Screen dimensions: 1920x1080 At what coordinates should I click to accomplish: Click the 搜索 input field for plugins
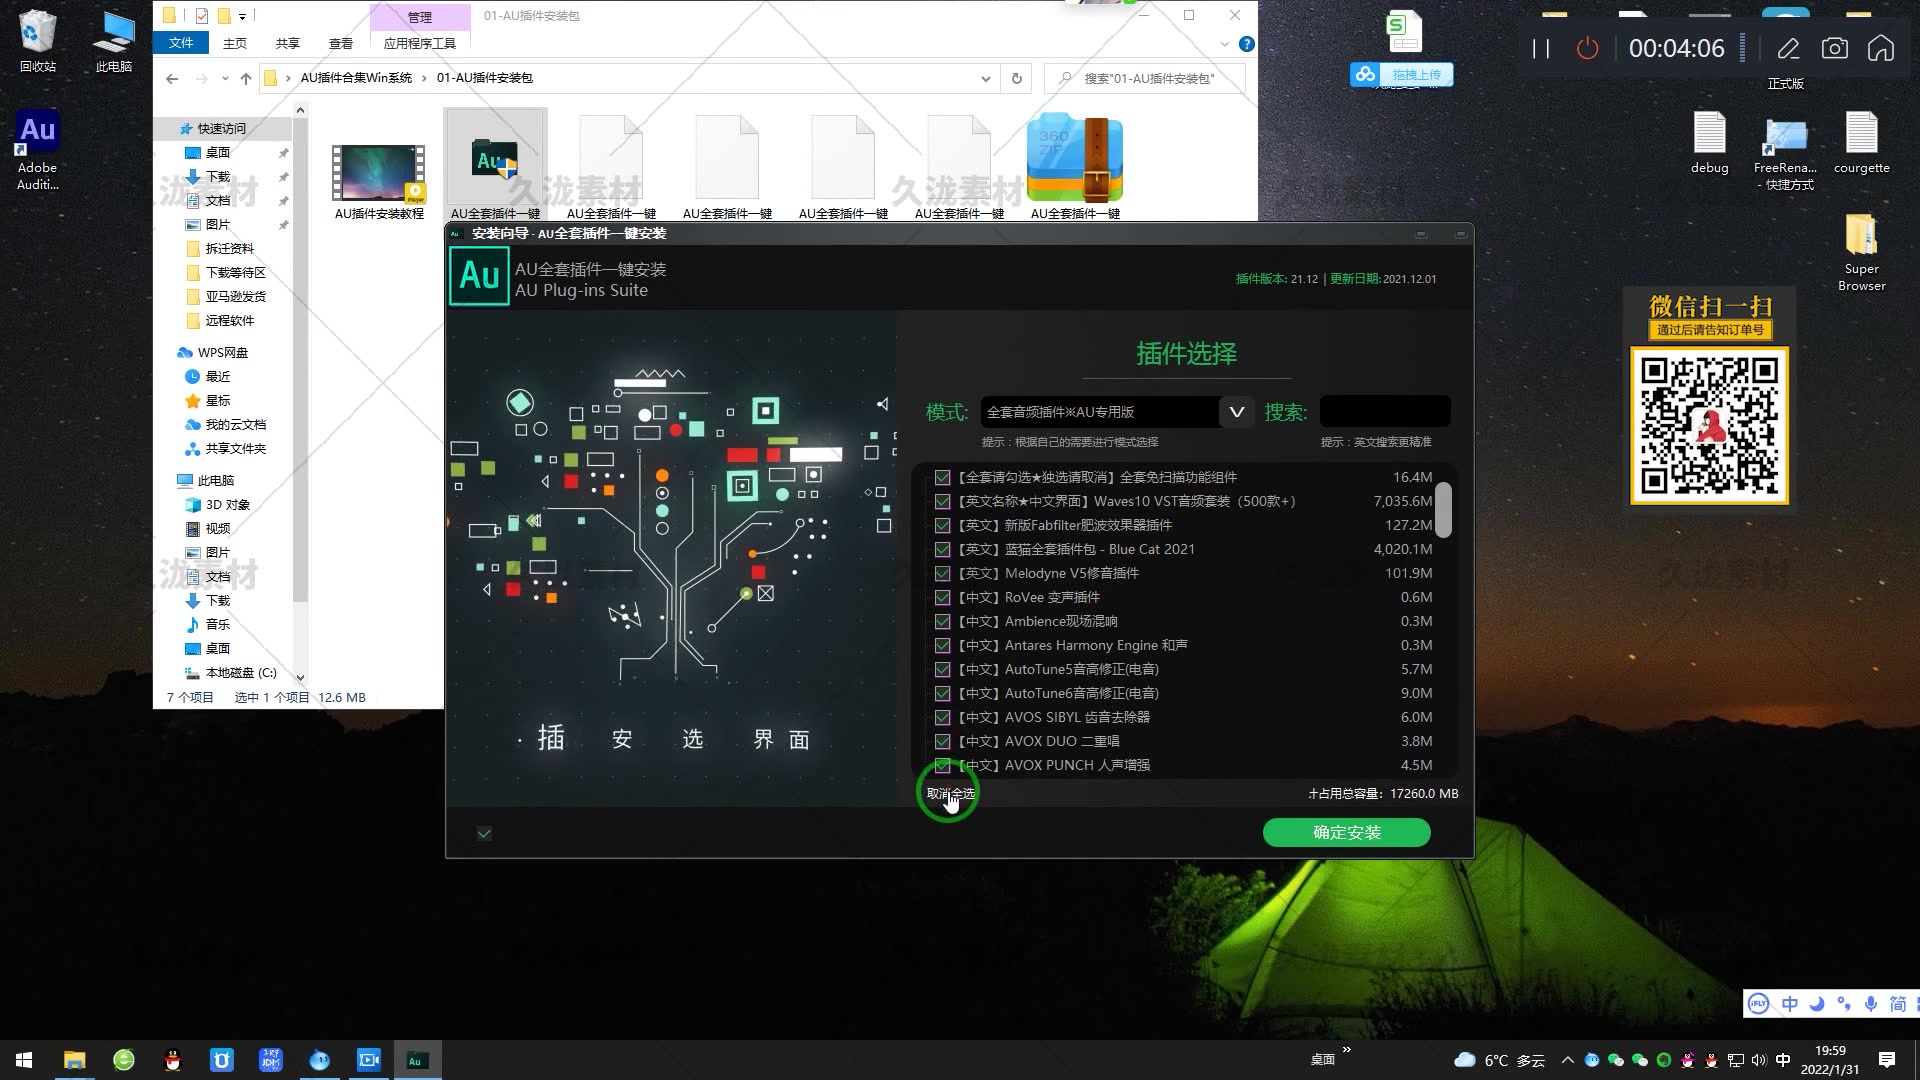1385,410
